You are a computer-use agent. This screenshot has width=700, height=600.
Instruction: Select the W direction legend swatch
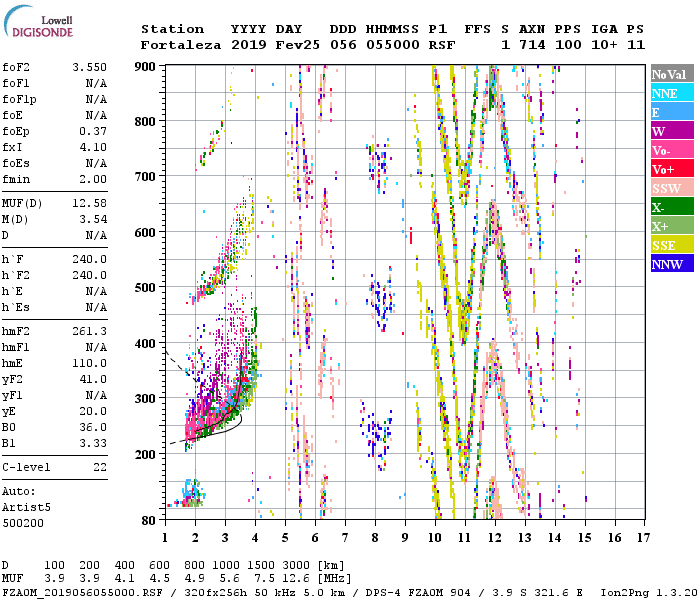tap(672, 131)
